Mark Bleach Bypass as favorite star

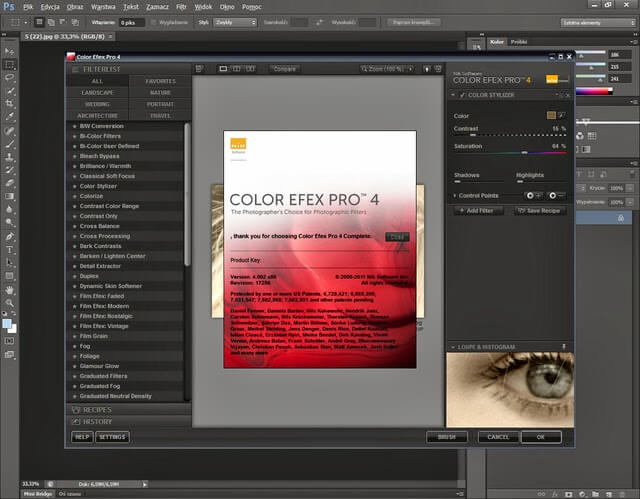[x=75, y=156]
